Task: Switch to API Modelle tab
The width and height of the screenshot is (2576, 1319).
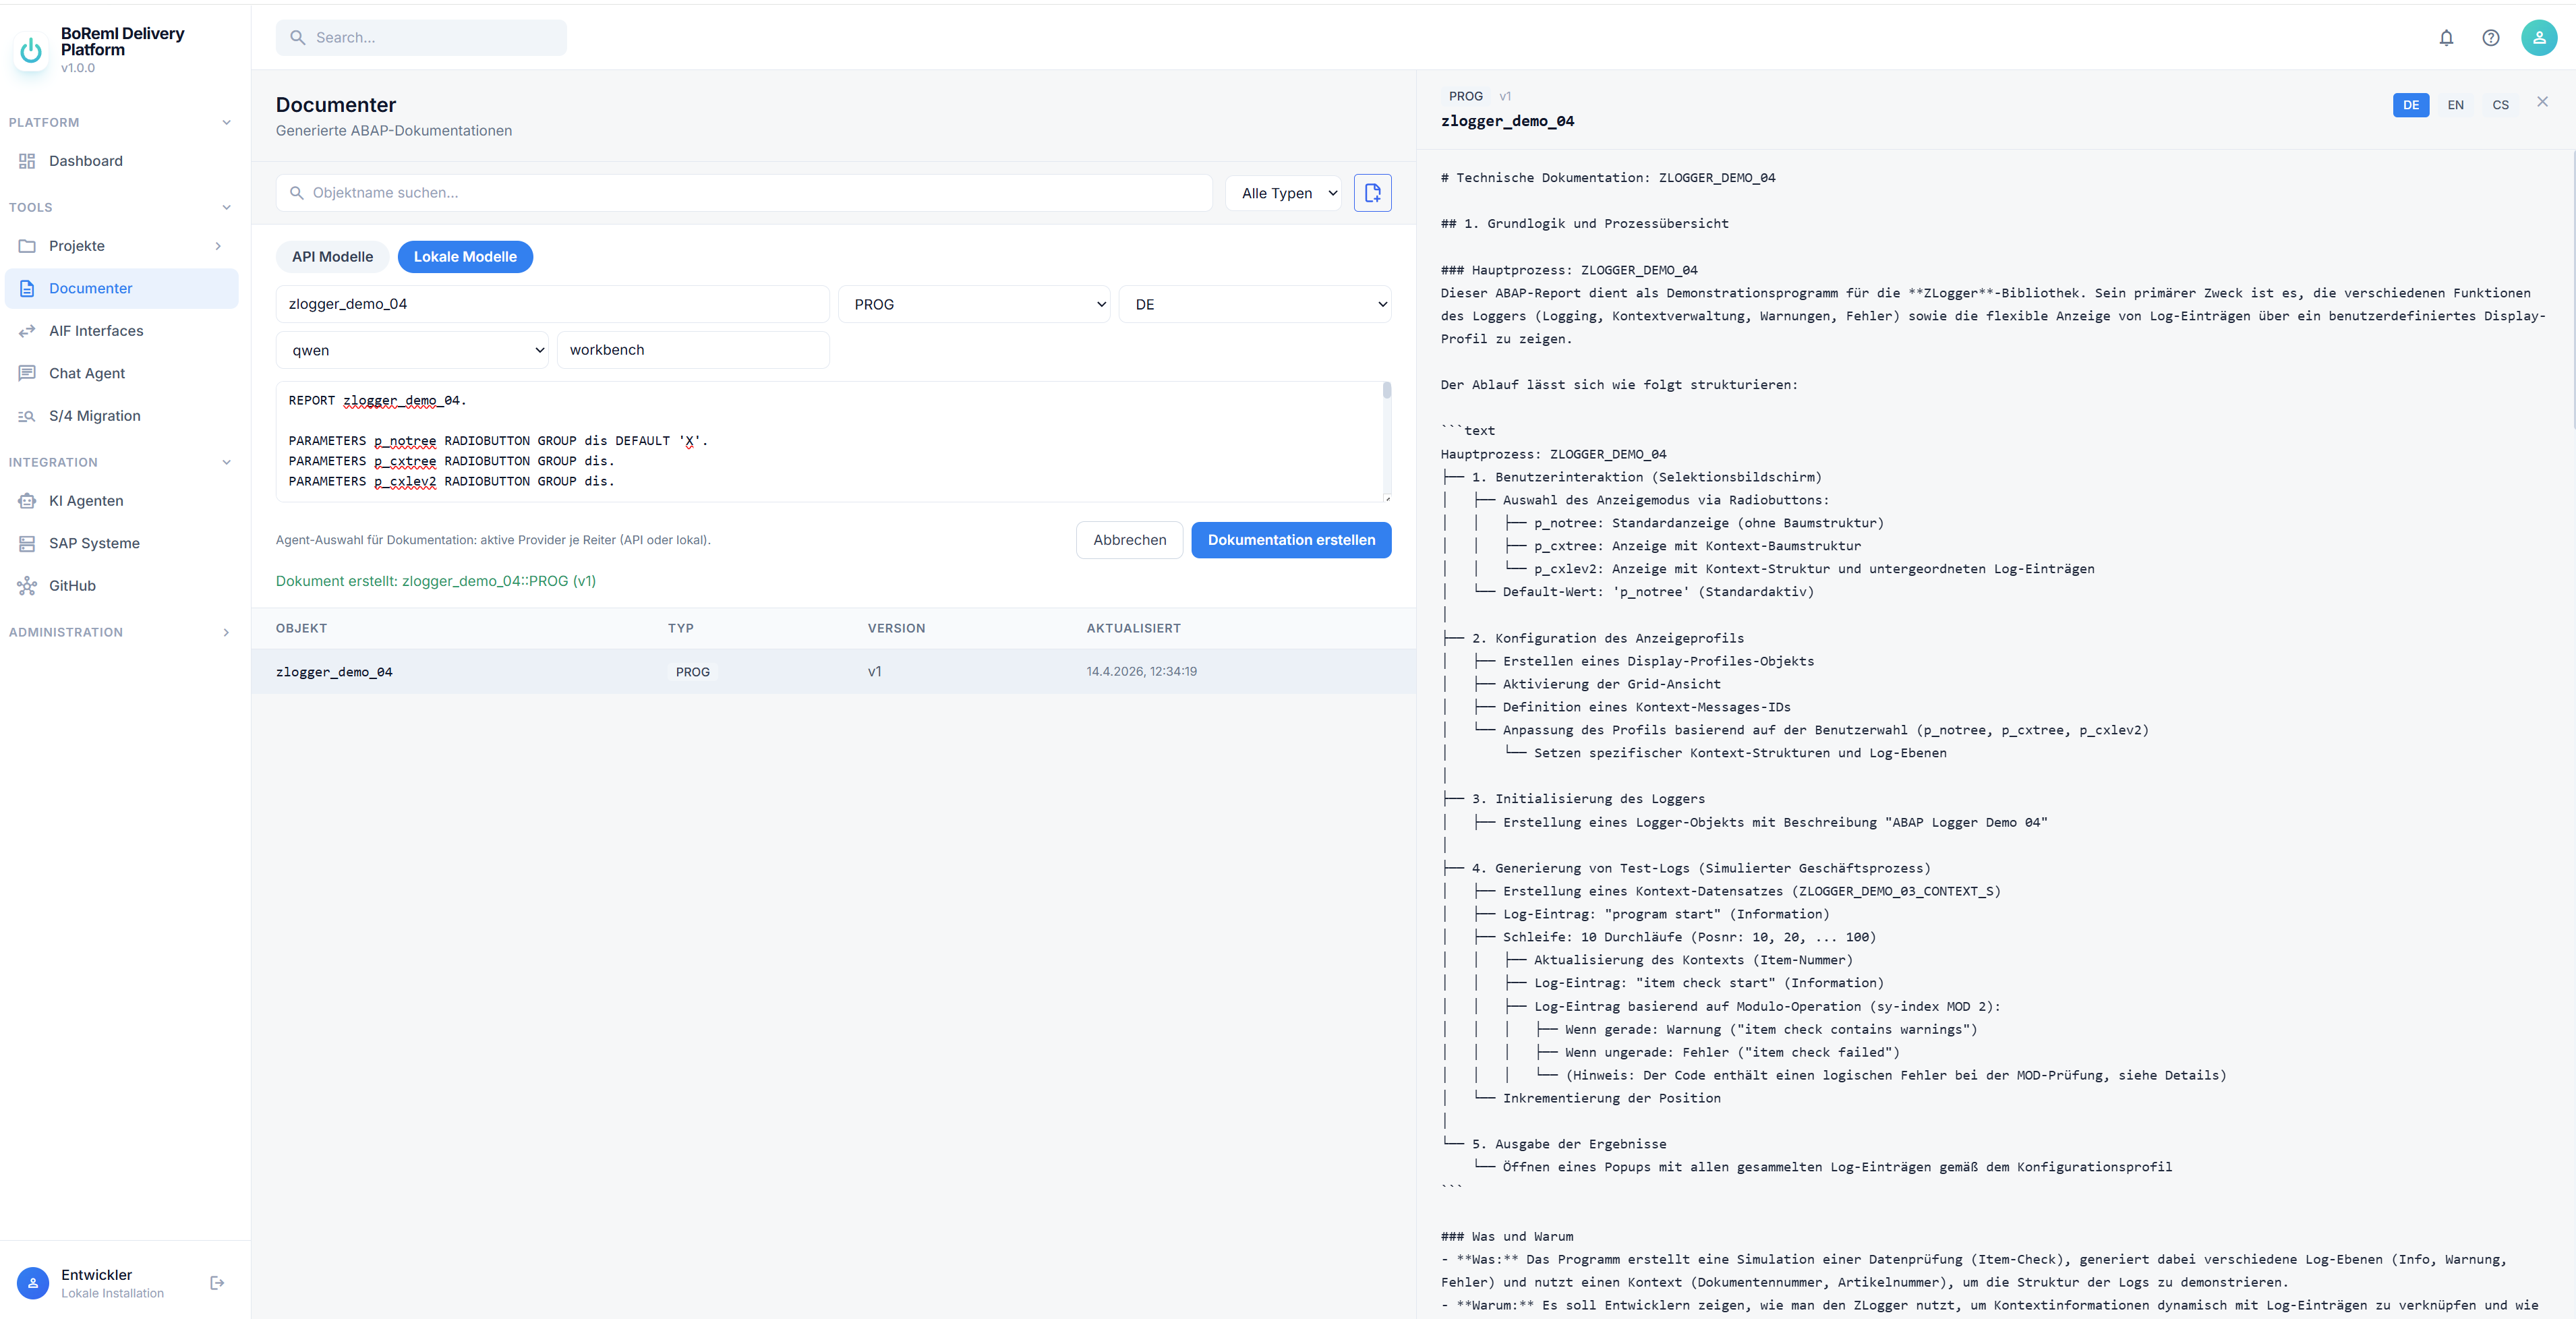Action: pyautogui.click(x=332, y=257)
